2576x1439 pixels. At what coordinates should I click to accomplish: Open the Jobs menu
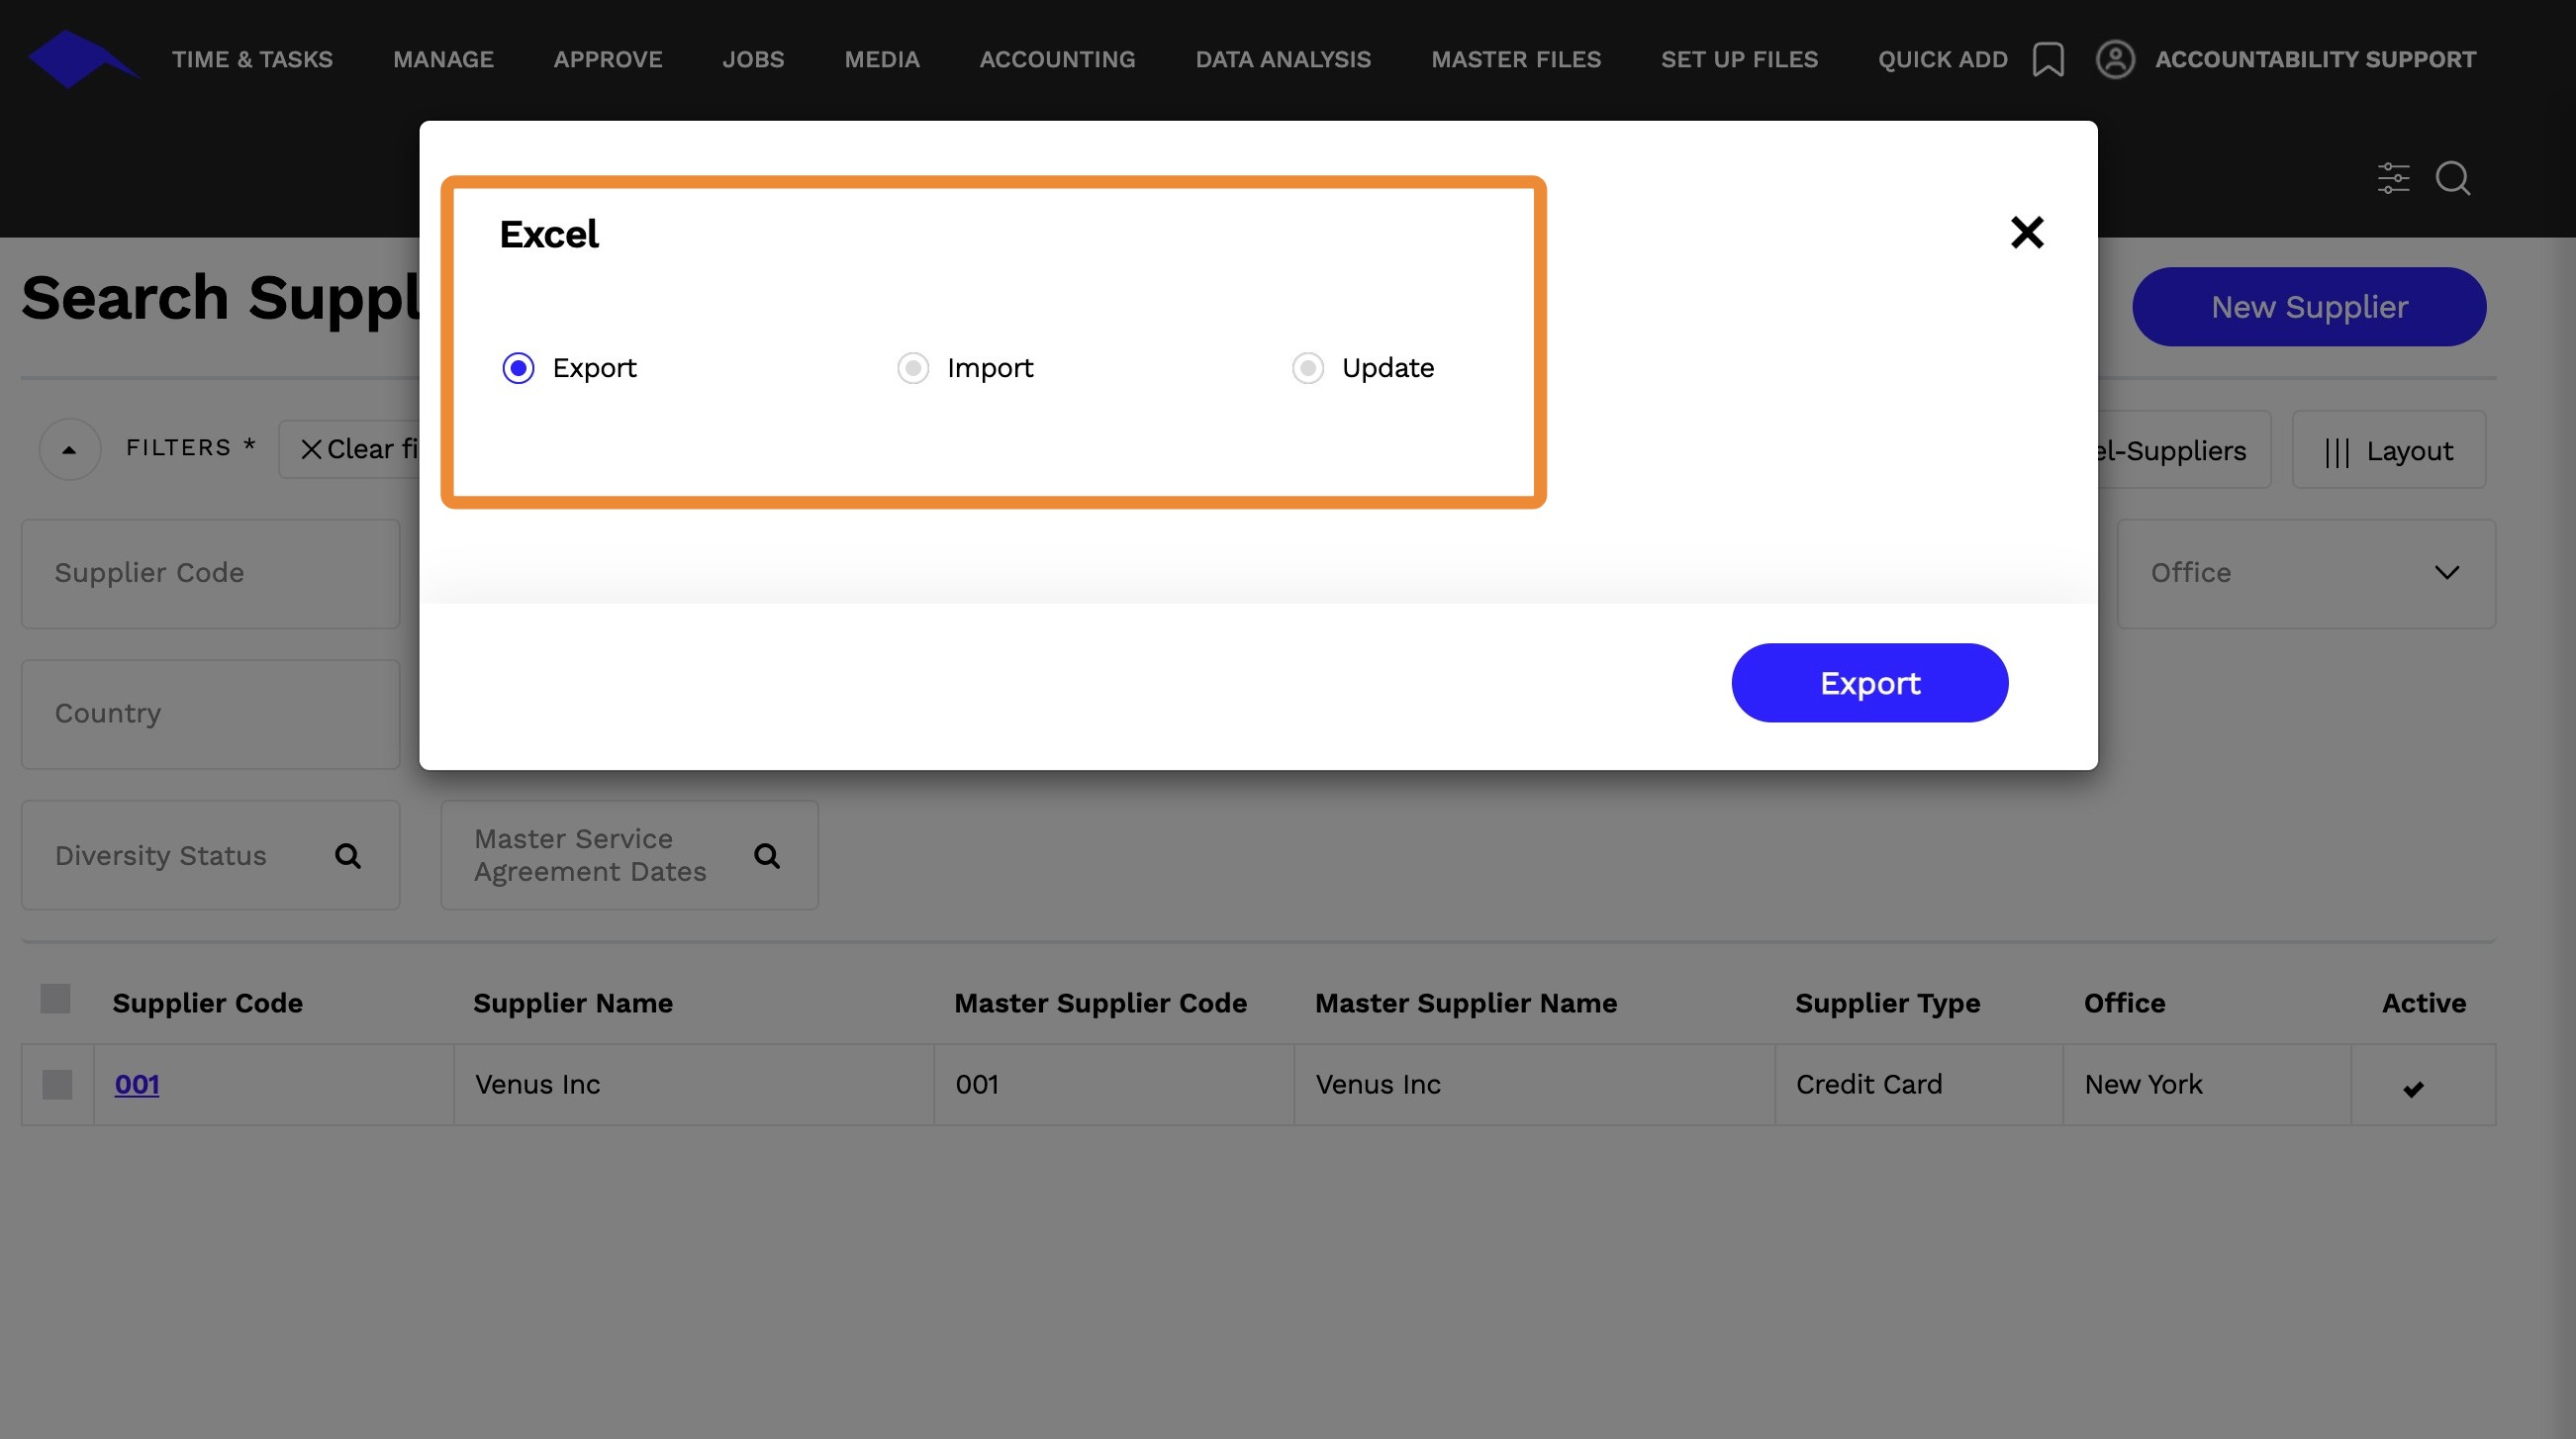tap(753, 59)
